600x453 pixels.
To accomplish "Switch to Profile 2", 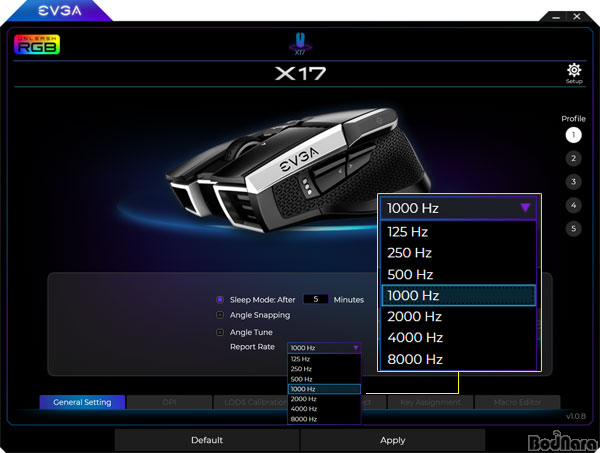I will point(573,158).
